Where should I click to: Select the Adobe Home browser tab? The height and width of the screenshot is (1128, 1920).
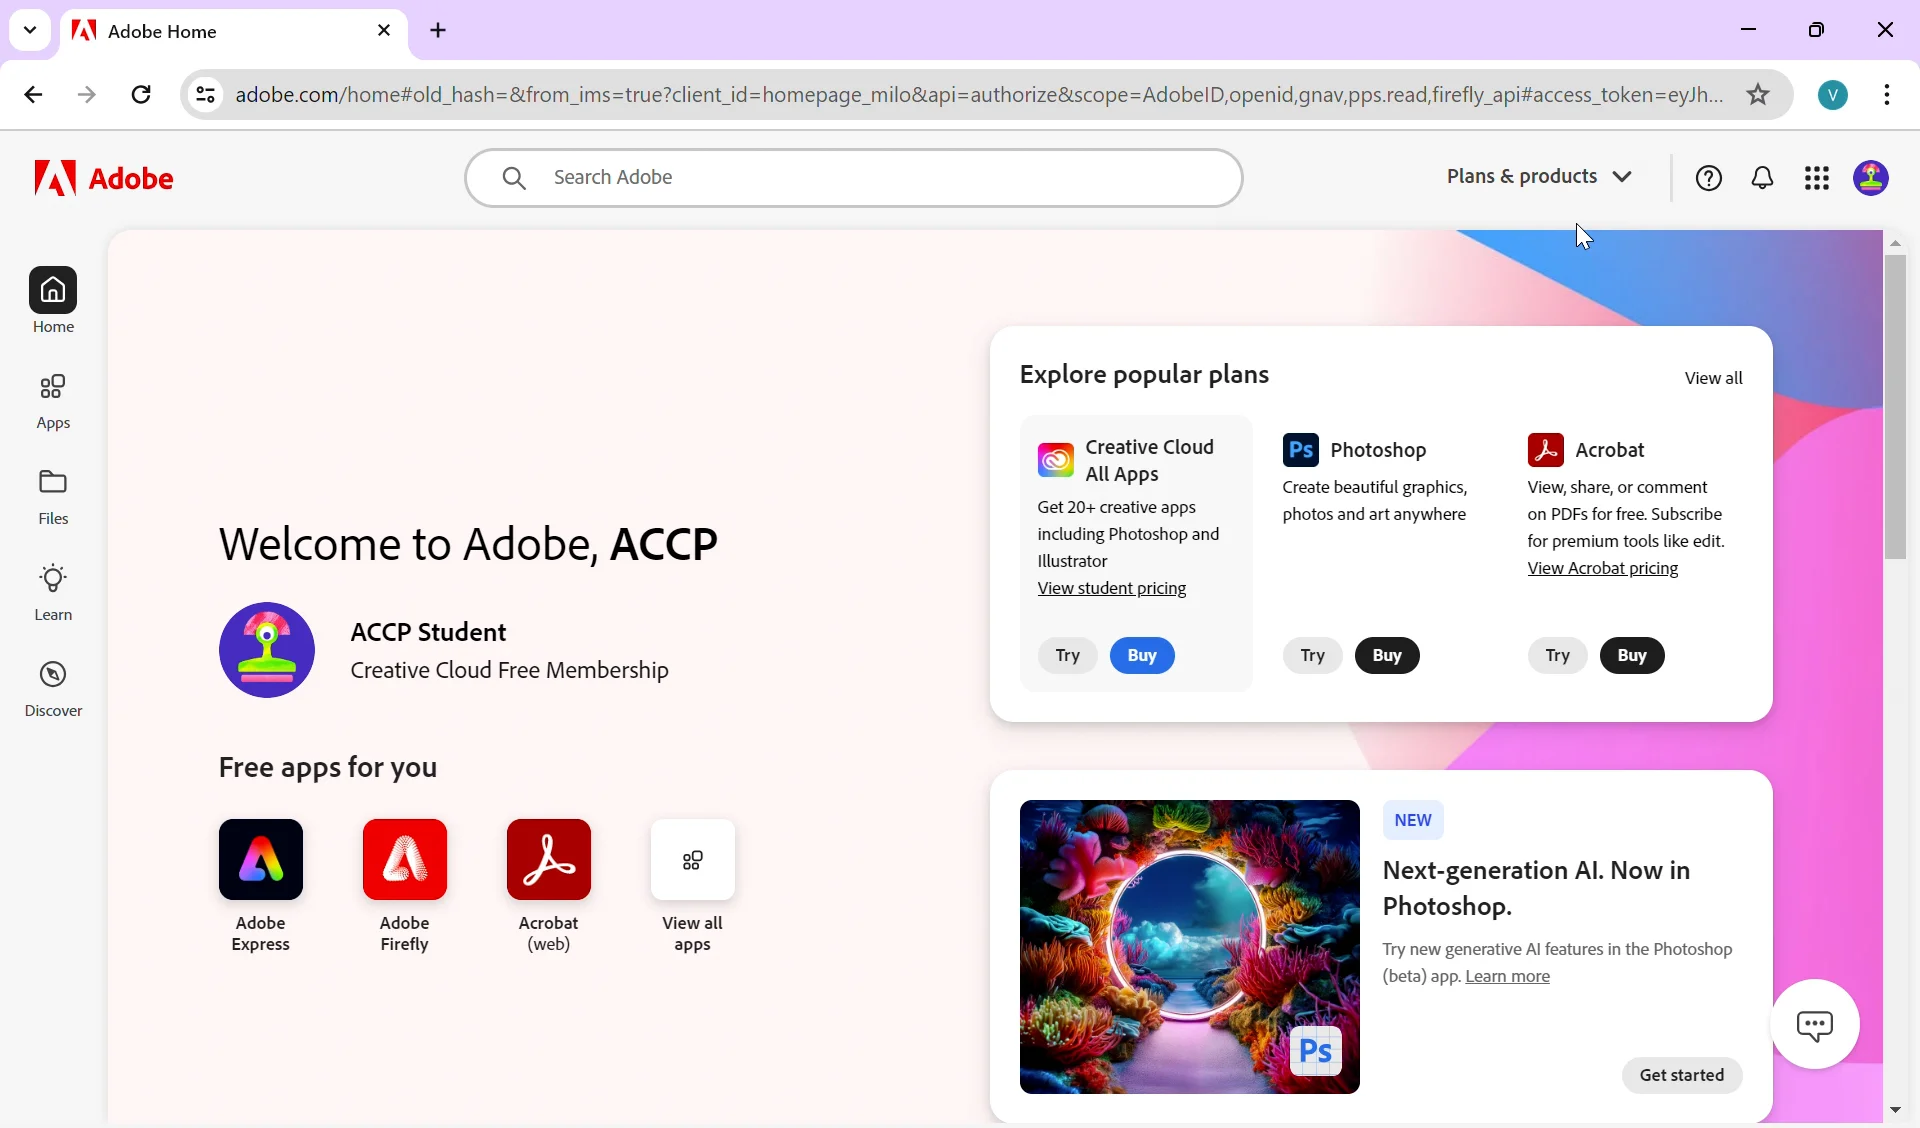click(x=234, y=32)
